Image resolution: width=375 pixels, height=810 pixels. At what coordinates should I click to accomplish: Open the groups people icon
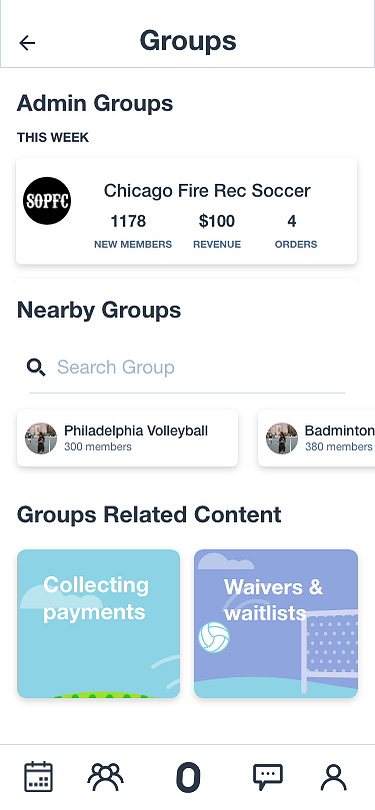pyautogui.click(x=105, y=776)
